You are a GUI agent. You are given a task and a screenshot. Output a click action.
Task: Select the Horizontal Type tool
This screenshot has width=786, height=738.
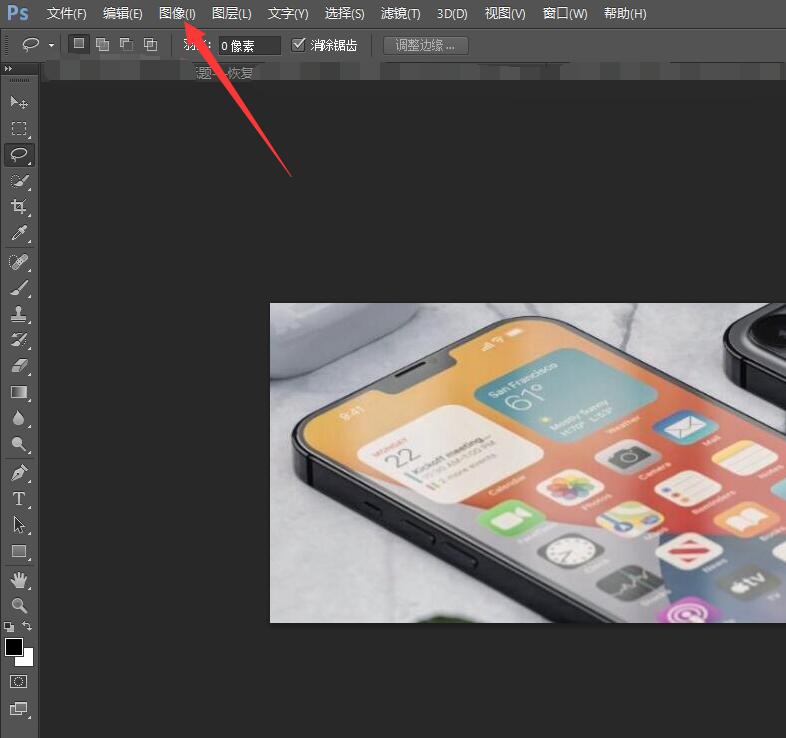(x=19, y=499)
